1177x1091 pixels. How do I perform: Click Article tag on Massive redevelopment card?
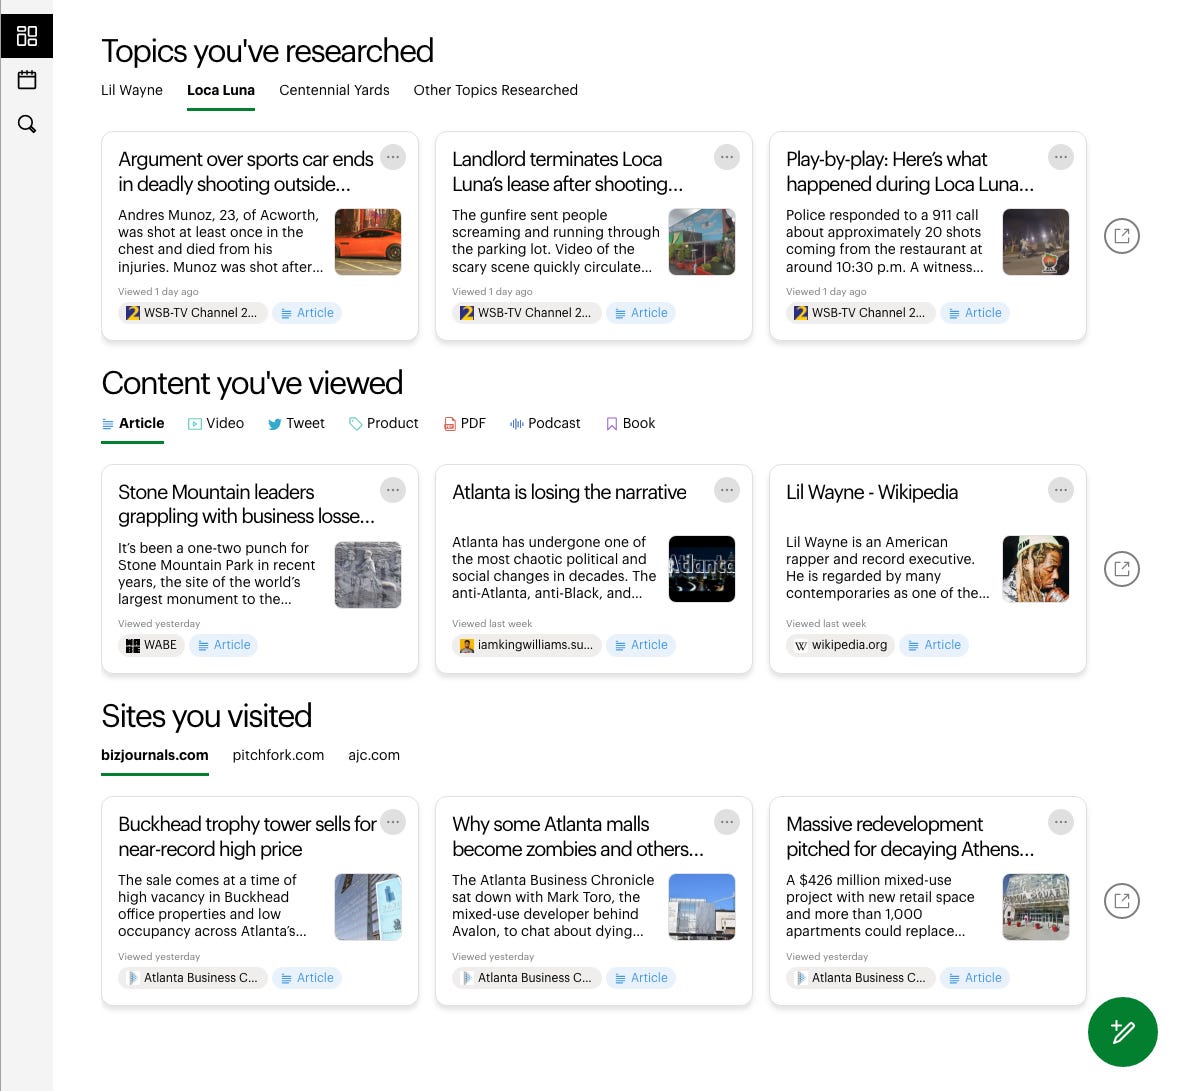[975, 978]
